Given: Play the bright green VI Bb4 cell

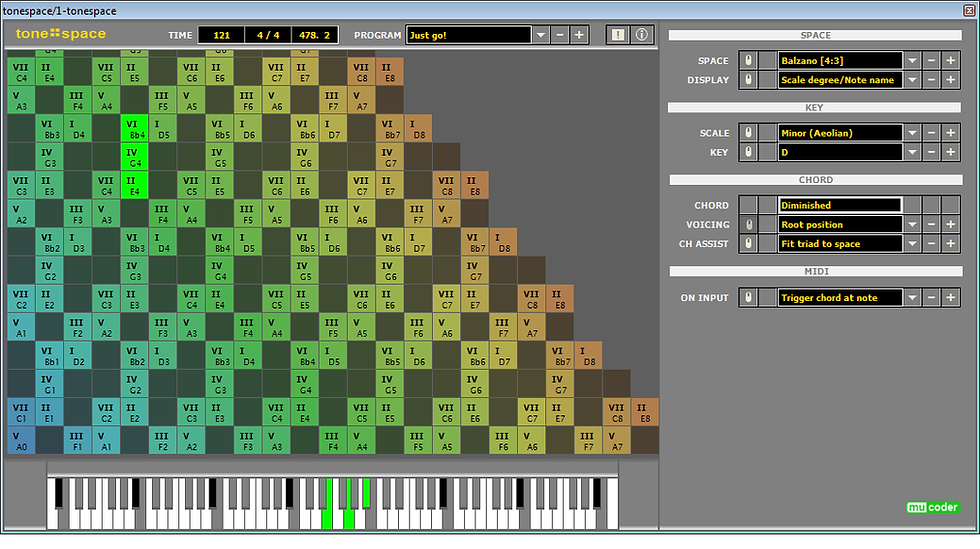Looking at the screenshot, I should point(134,128).
